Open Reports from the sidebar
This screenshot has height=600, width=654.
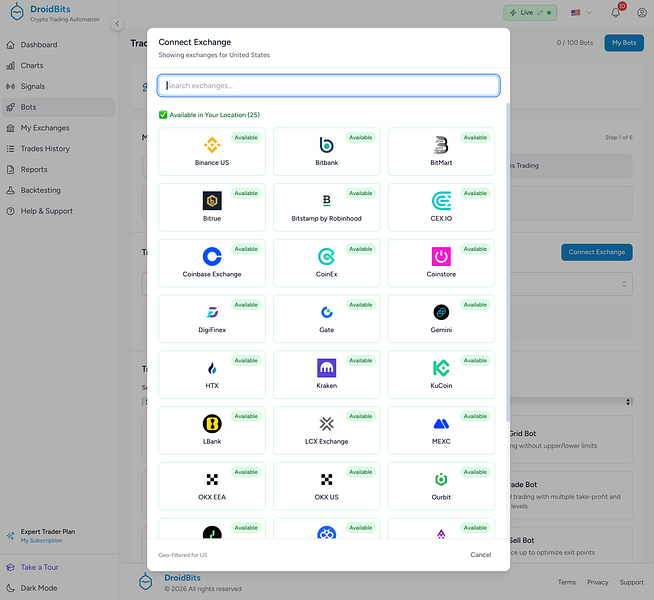tap(58, 170)
